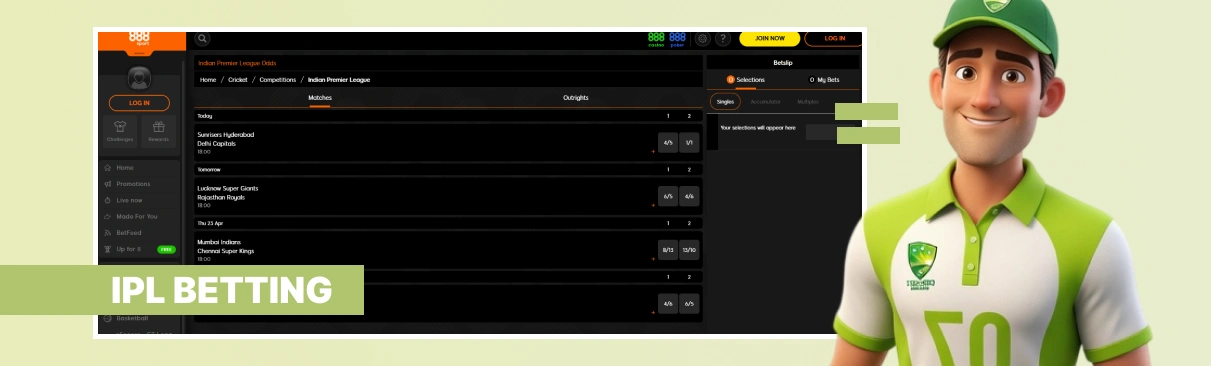Select the Singles bet type
1211x366 pixels.
[x=725, y=102]
